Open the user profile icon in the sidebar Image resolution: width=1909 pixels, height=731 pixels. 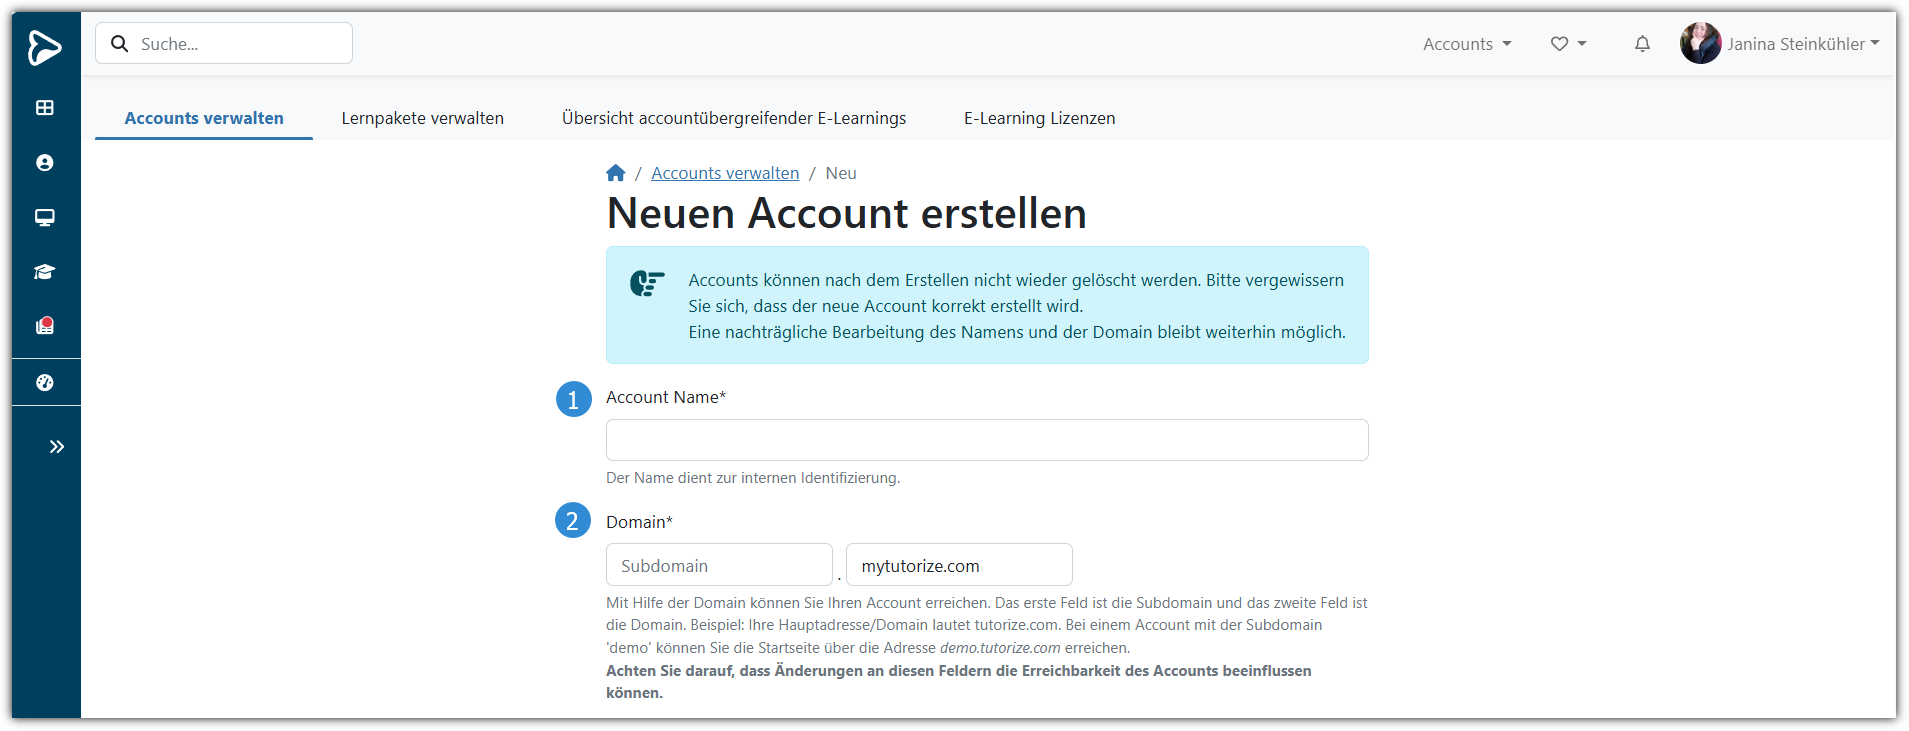[45, 163]
